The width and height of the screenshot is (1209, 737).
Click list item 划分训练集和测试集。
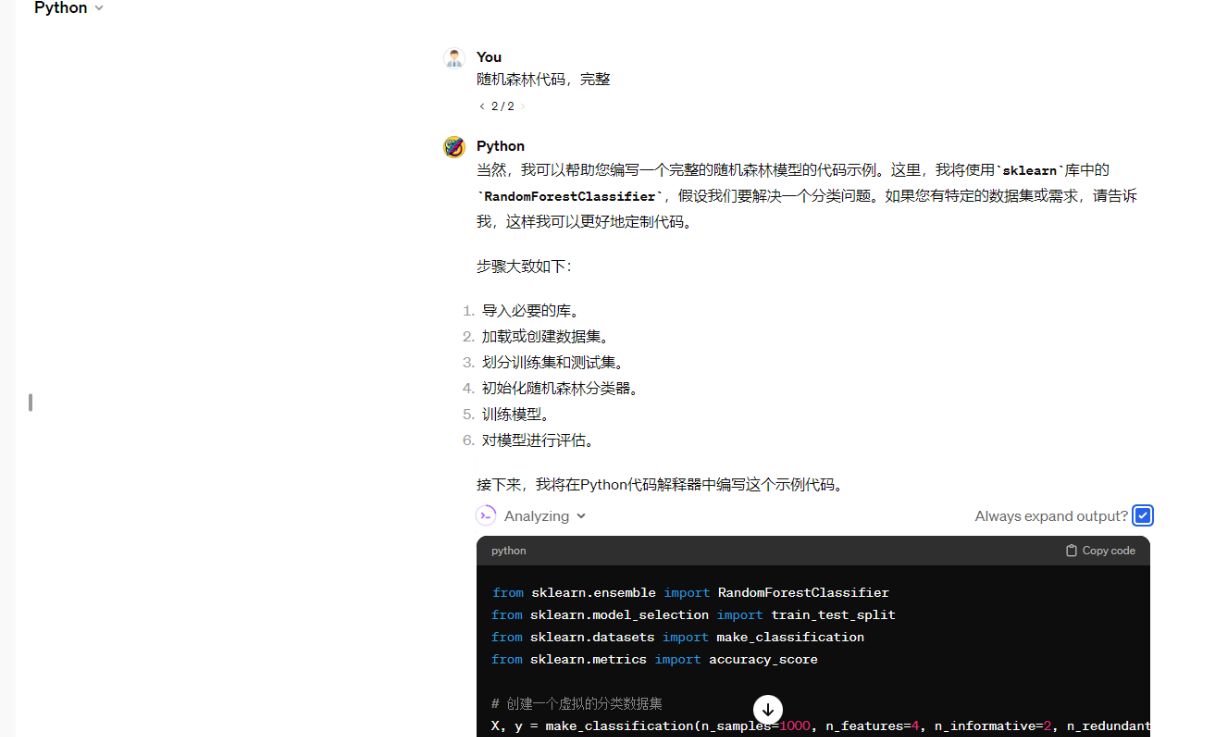pyautogui.click(x=554, y=363)
